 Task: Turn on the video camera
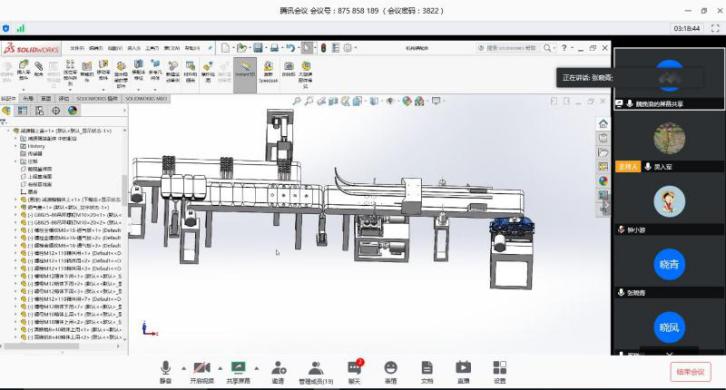(x=202, y=372)
